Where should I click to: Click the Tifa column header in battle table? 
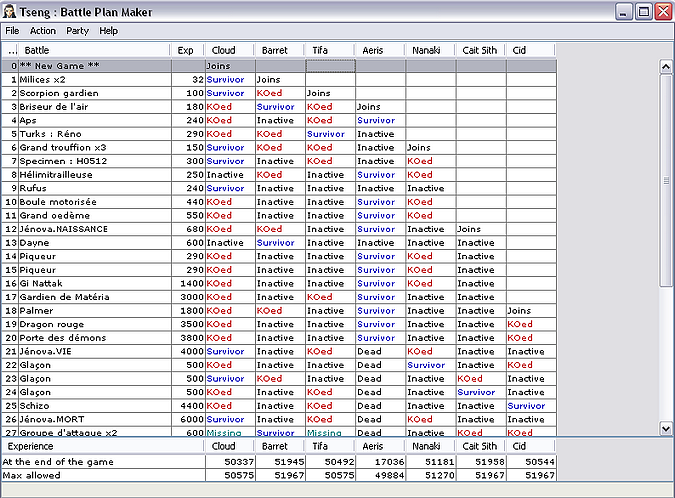tap(330, 50)
